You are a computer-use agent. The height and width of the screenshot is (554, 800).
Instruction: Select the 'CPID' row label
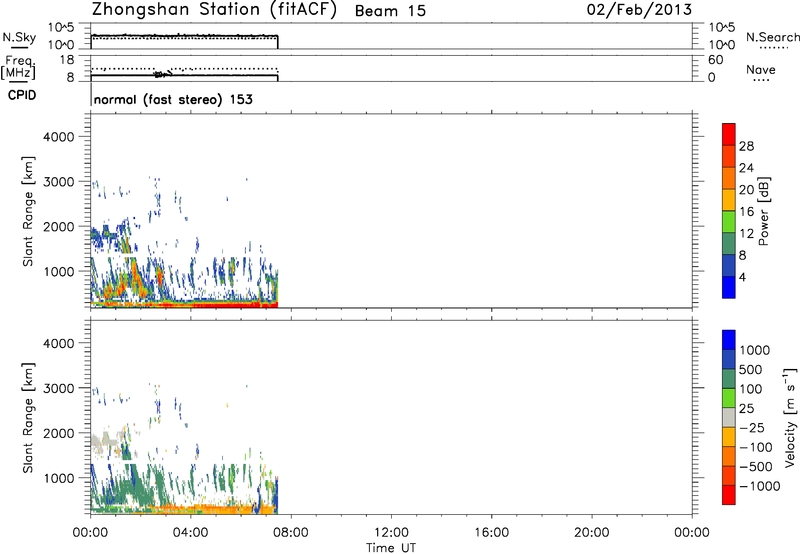click(22, 95)
